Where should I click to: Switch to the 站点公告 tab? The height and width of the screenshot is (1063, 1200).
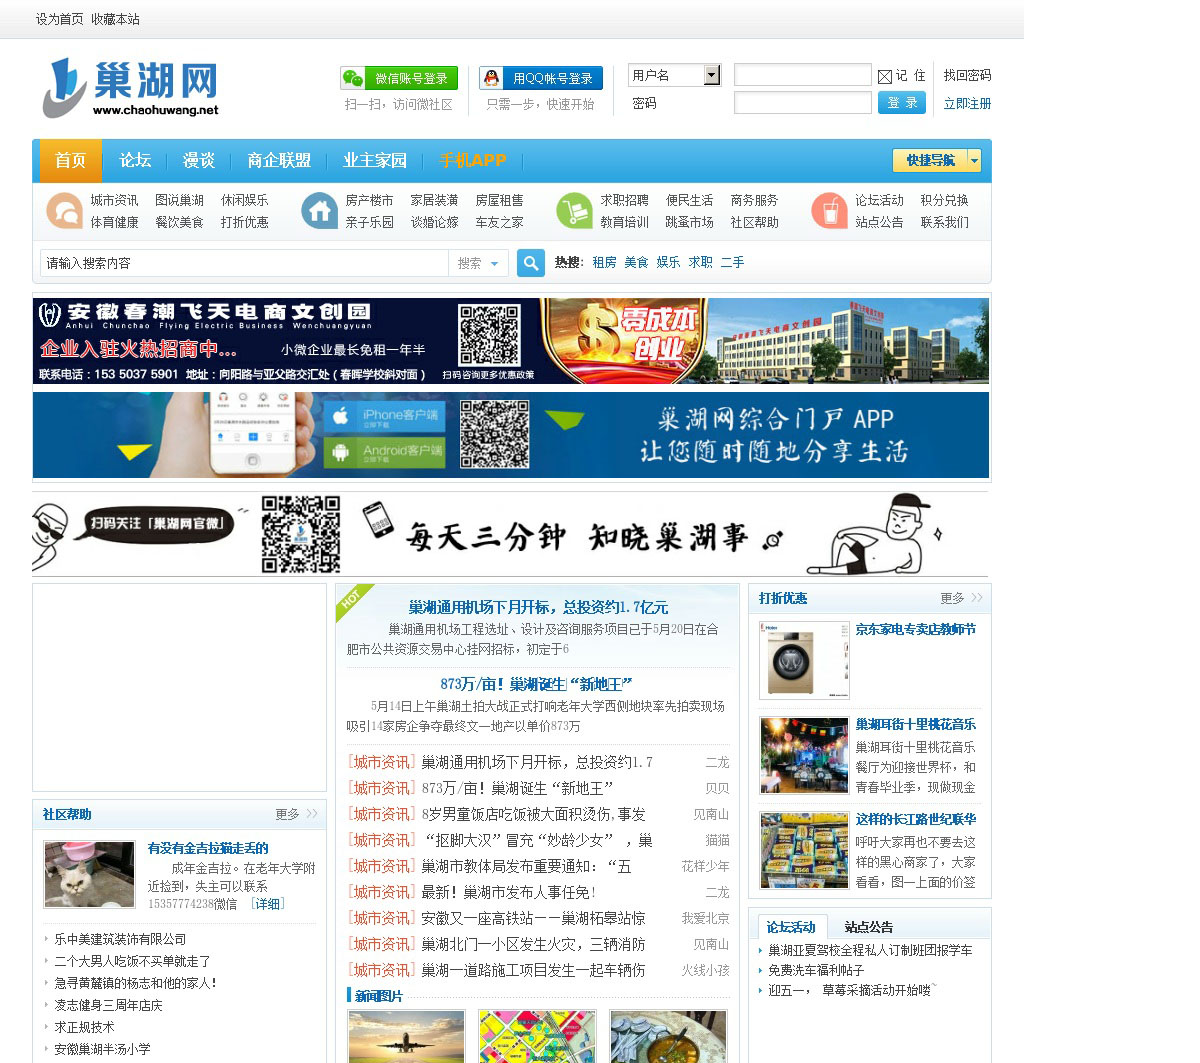[x=869, y=927]
